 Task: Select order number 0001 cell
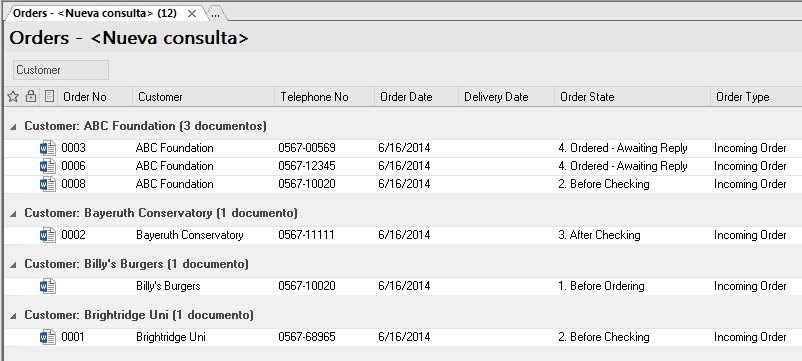coord(73,337)
